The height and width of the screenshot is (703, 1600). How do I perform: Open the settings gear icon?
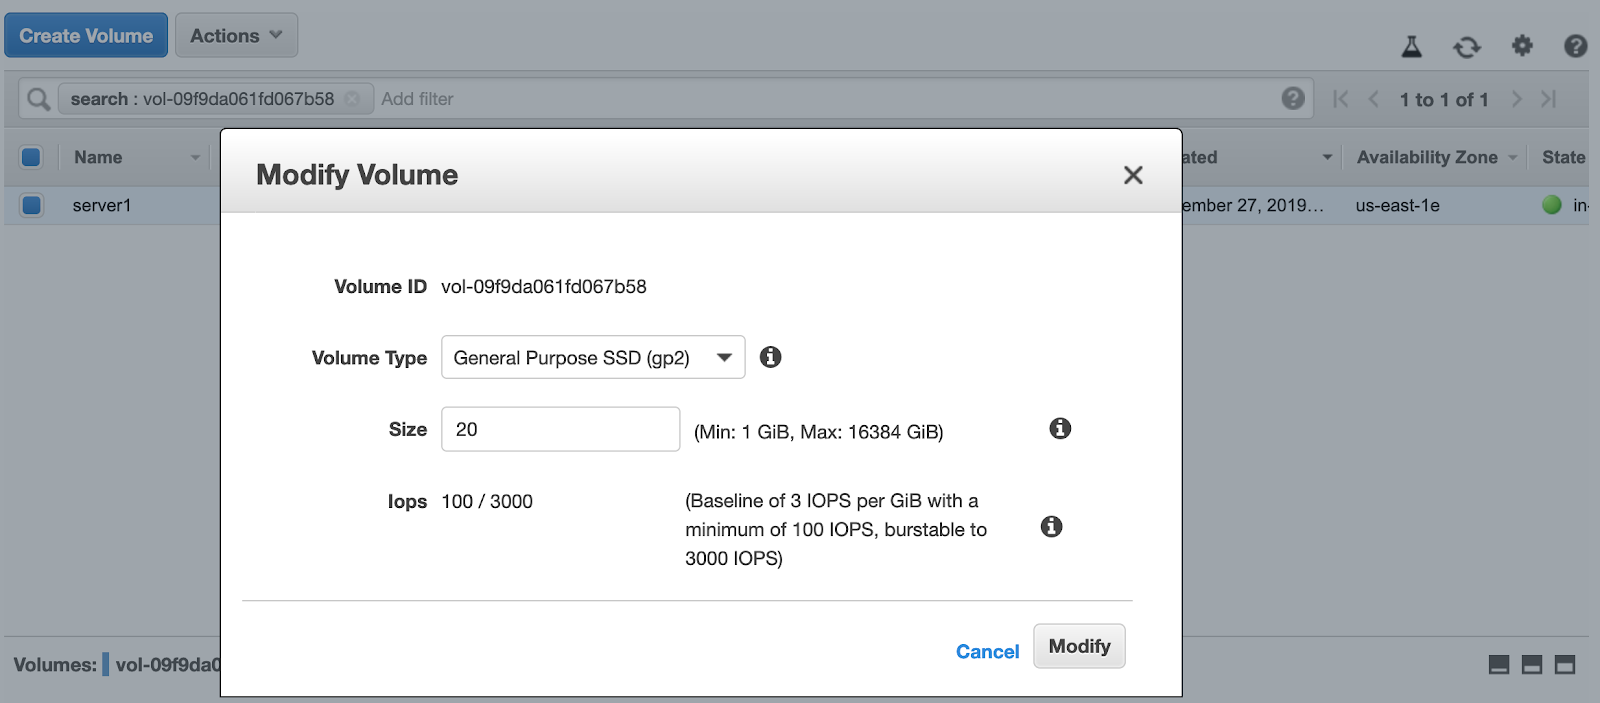point(1522,45)
